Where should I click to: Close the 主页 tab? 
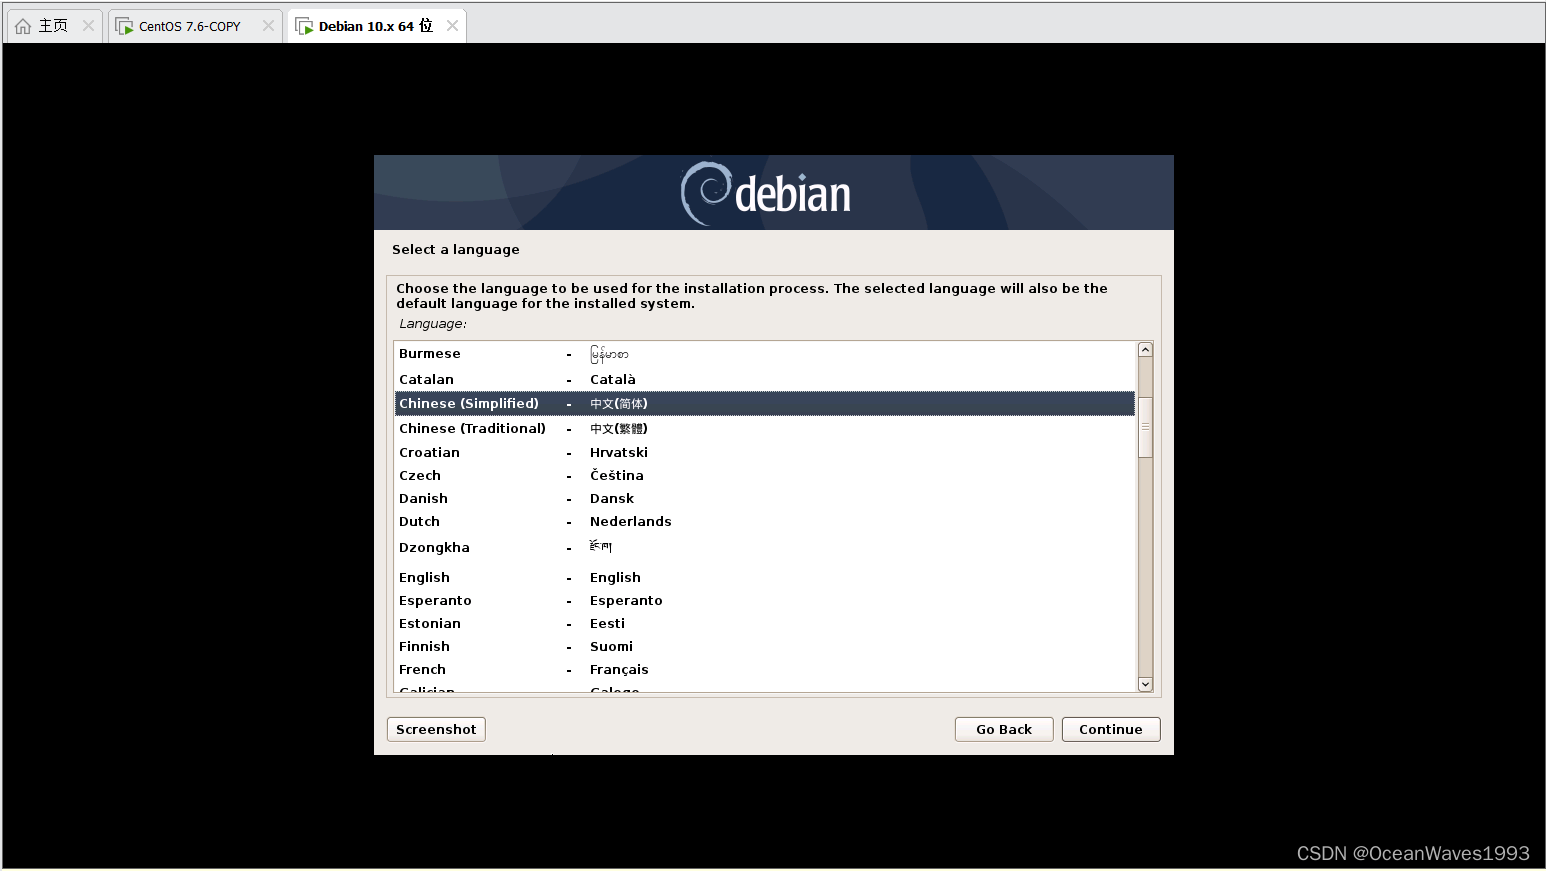click(x=88, y=26)
